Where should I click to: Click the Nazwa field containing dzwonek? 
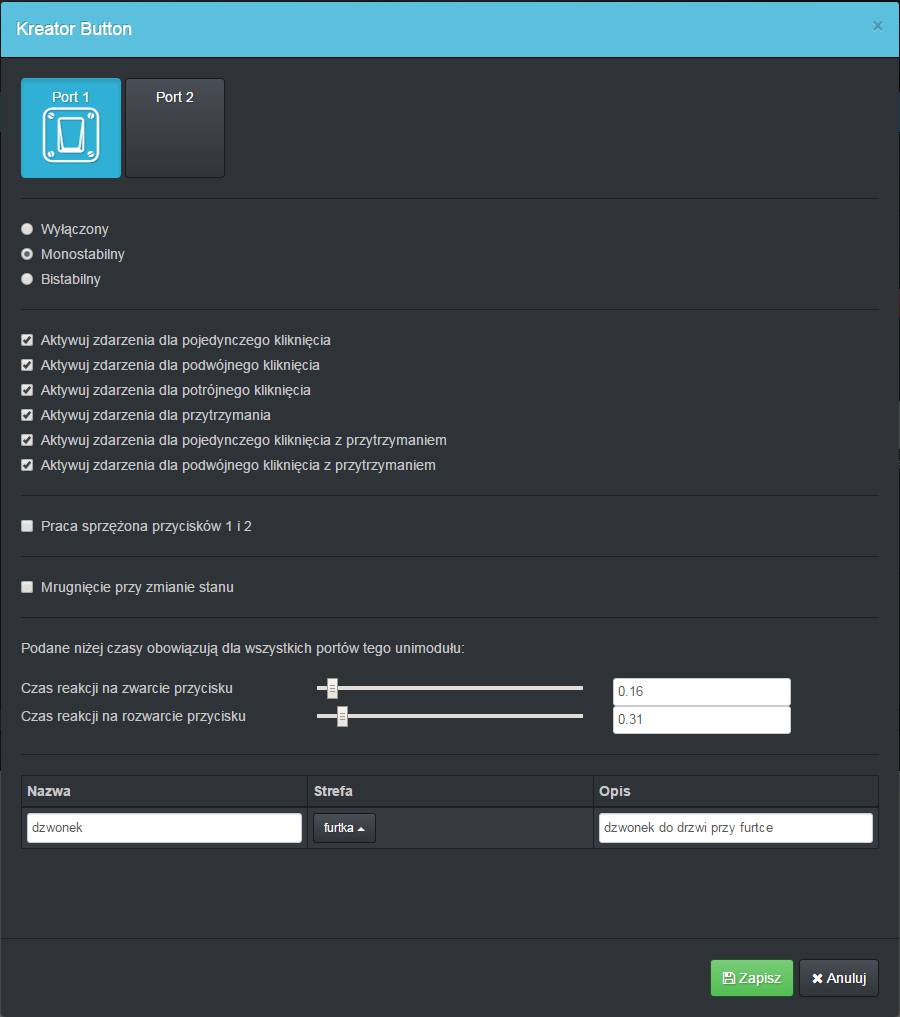pyautogui.click(x=164, y=828)
